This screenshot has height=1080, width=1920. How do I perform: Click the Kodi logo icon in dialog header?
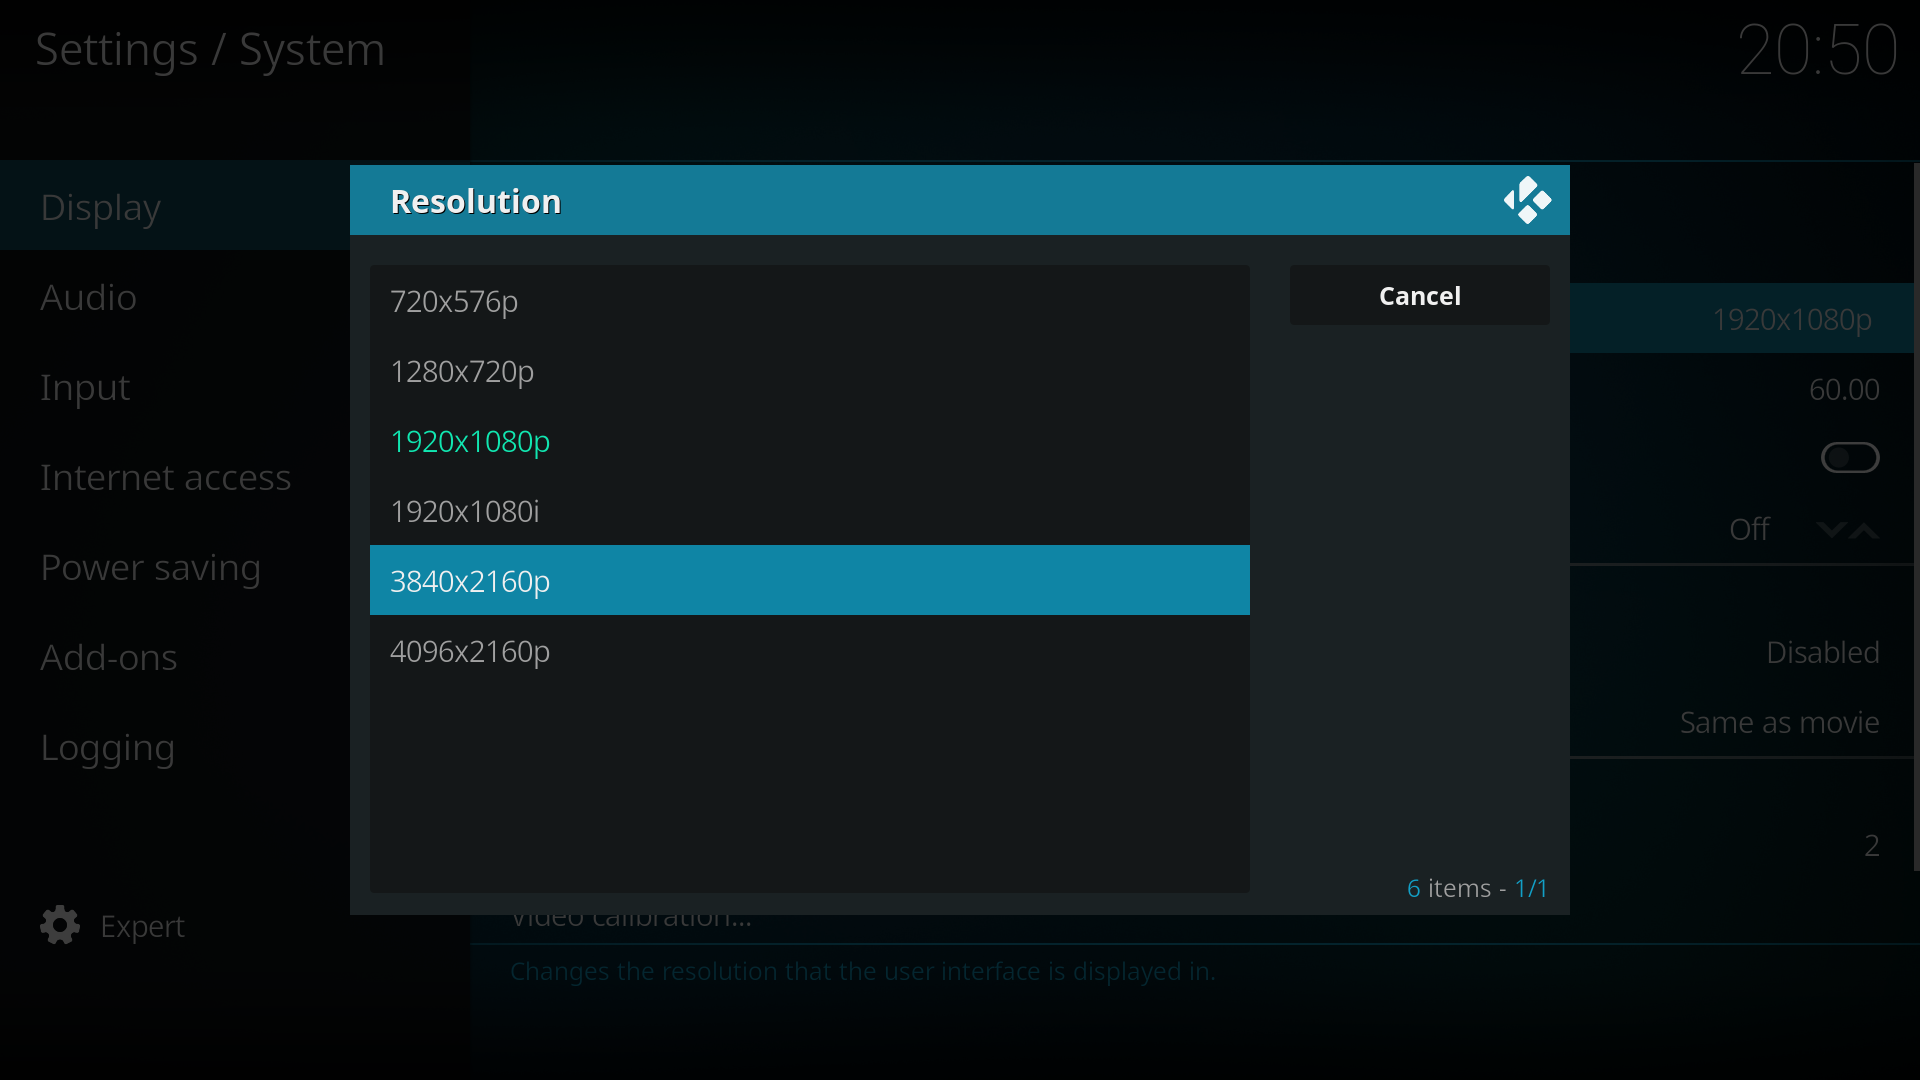pos(1527,200)
